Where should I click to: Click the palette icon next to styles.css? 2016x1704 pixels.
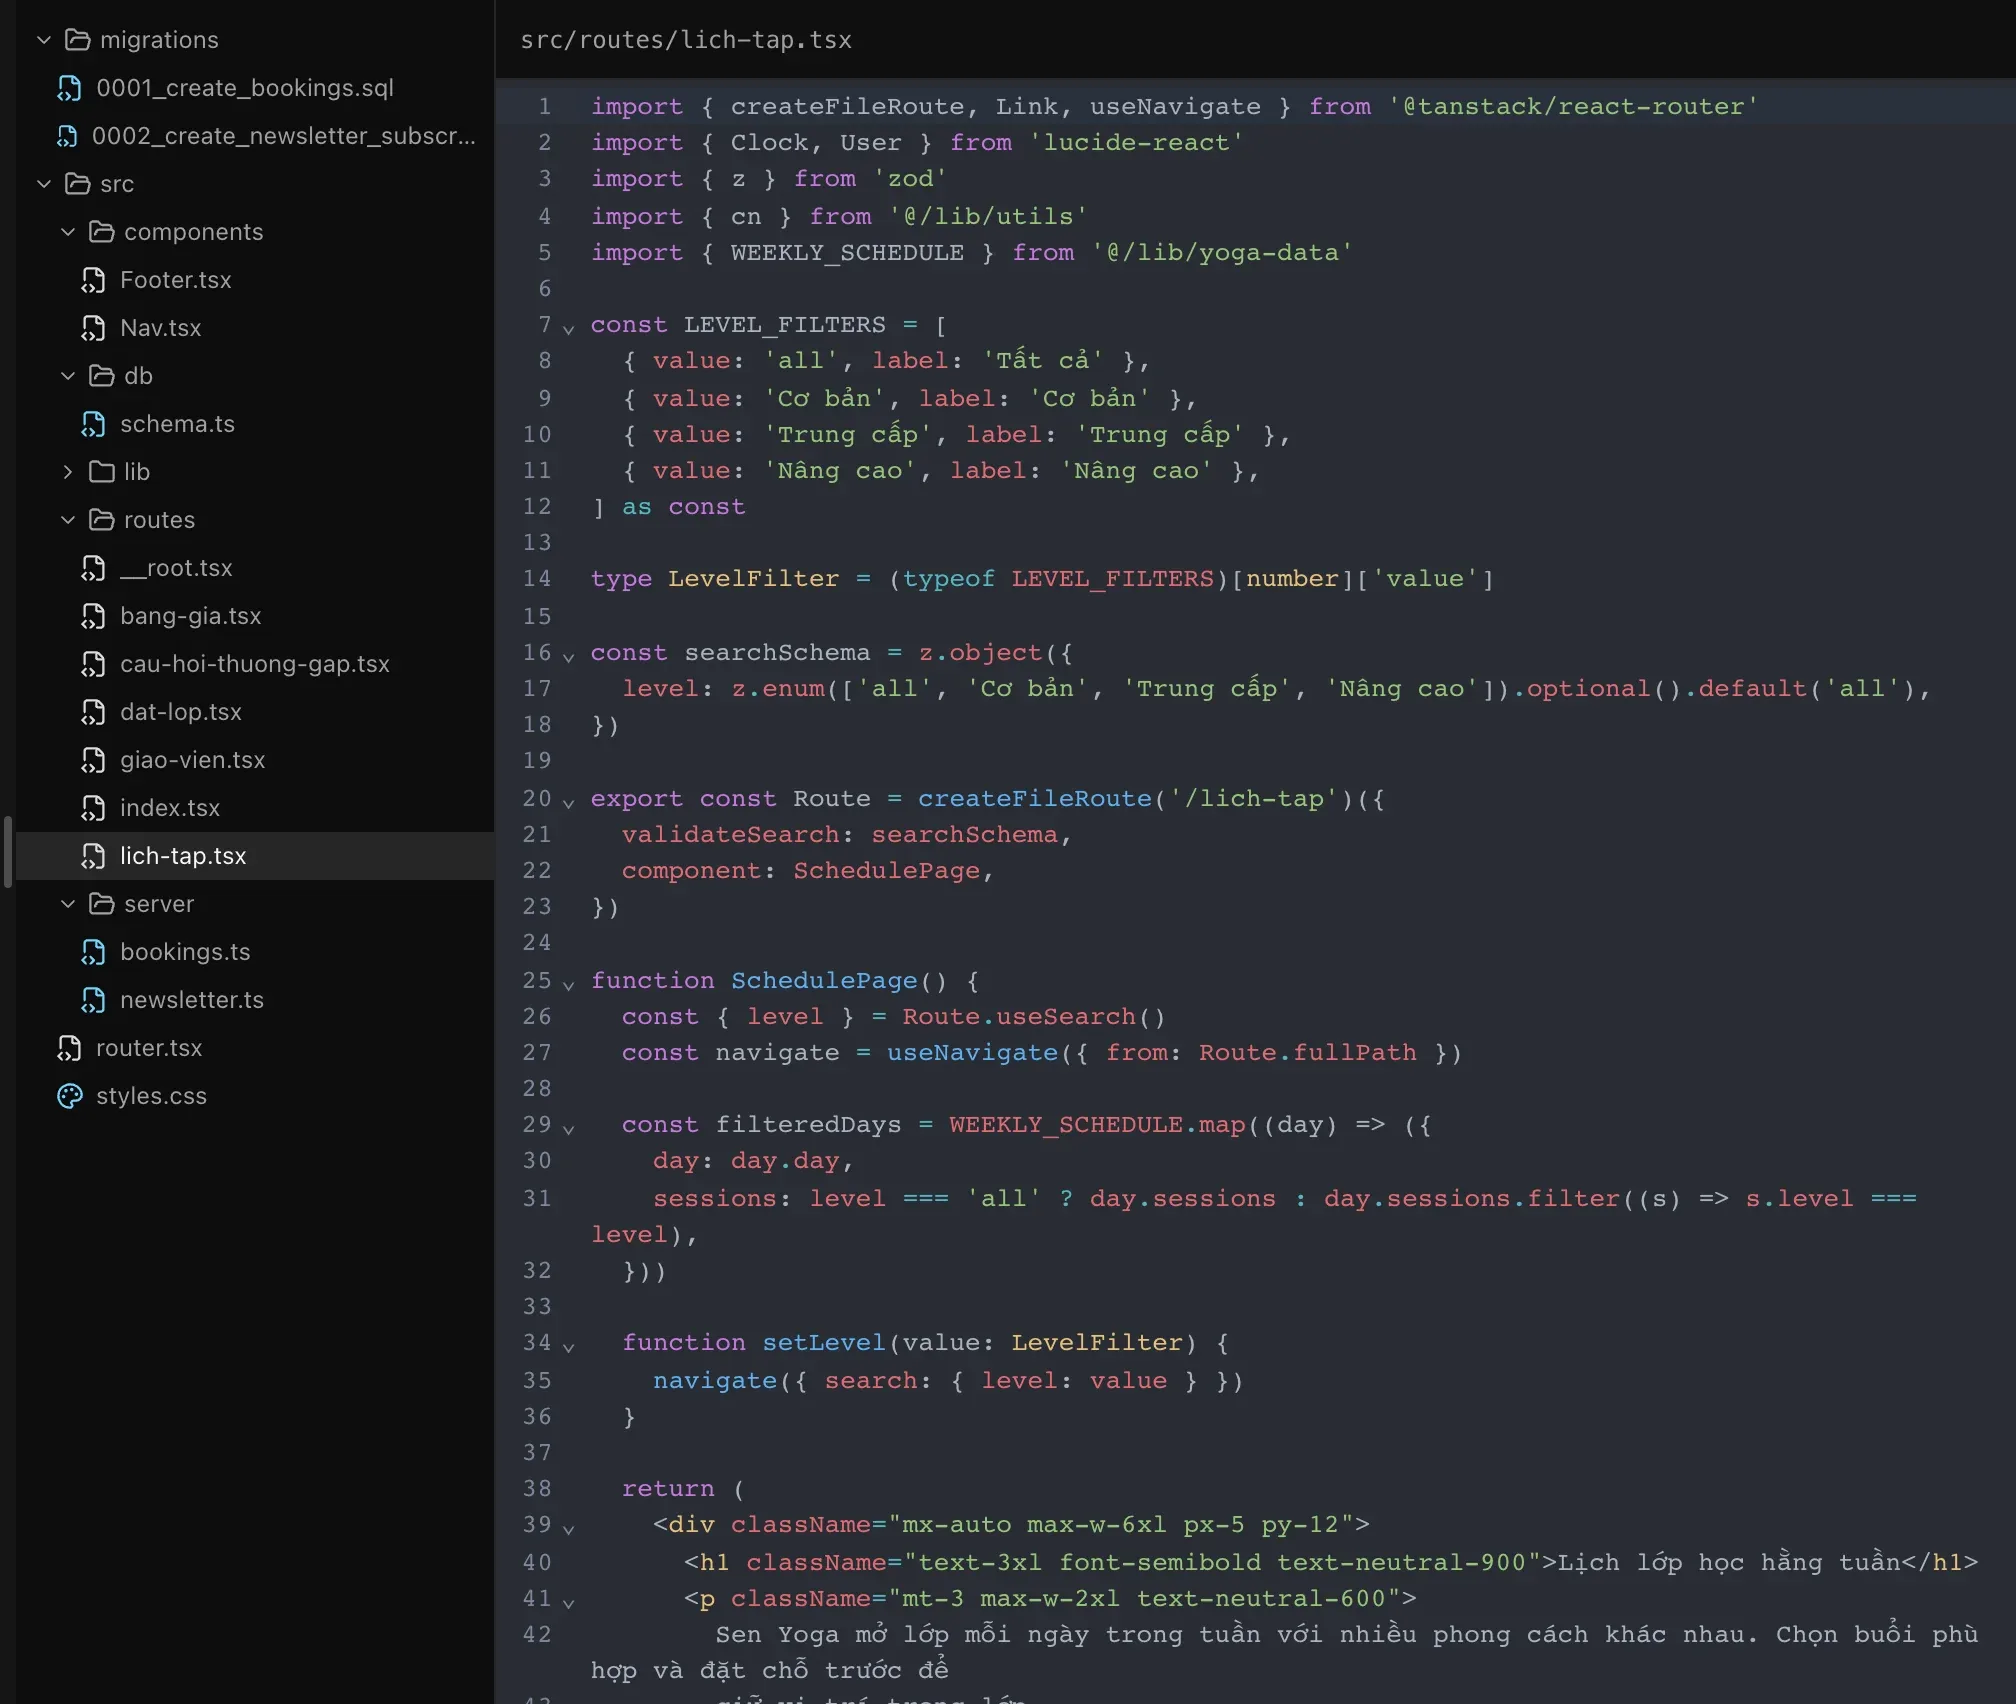point(70,1096)
